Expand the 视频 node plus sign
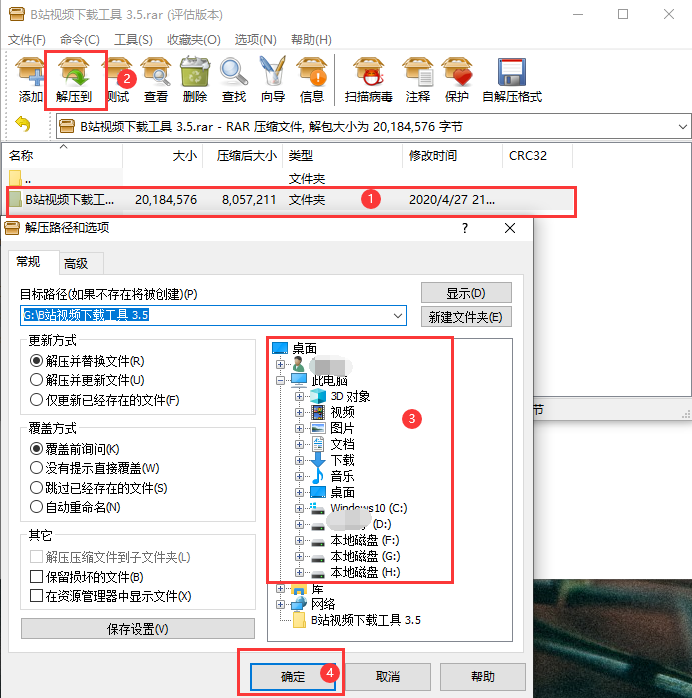This screenshot has width=692, height=698. [299, 413]
